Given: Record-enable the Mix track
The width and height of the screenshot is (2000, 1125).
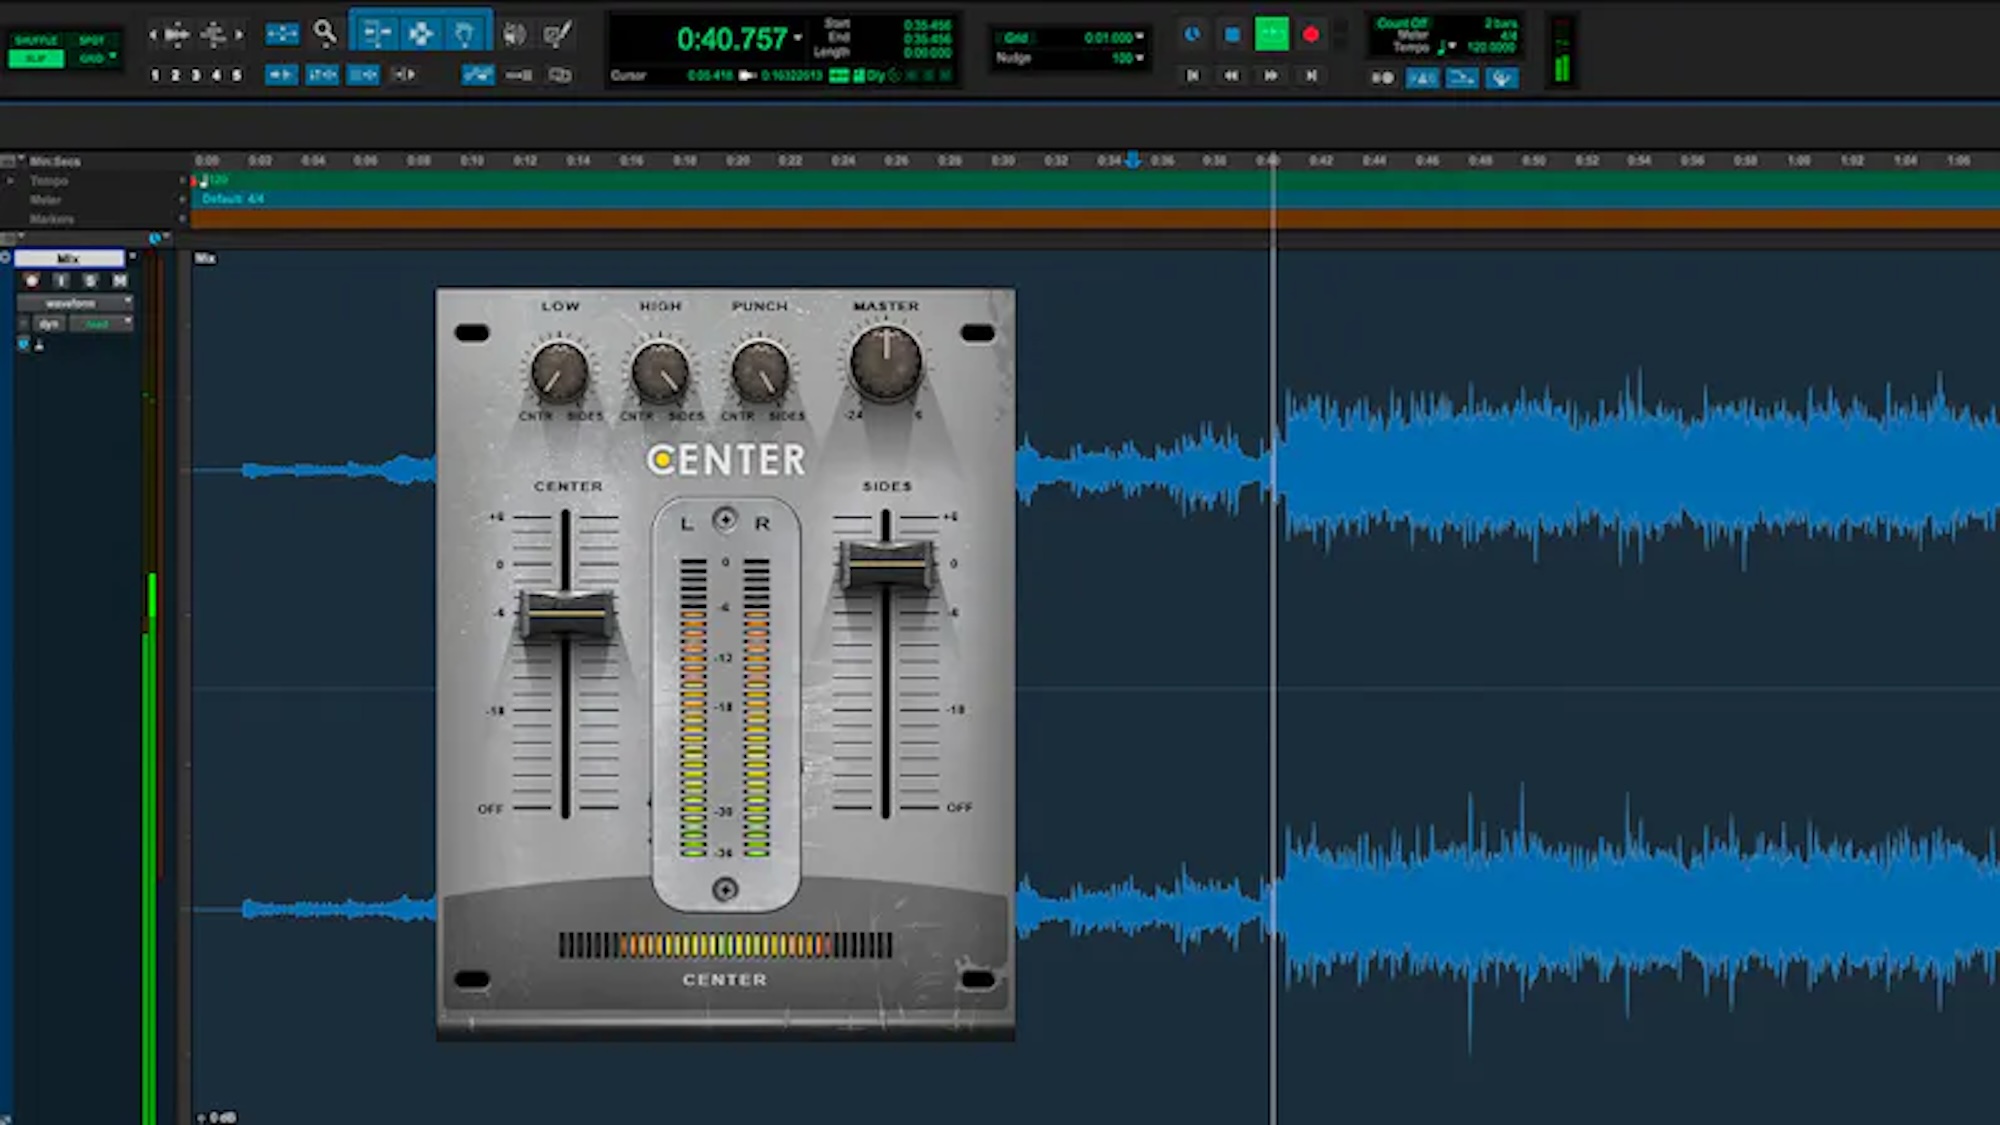Looking at the screenshot, I should [x=32, y=281].
